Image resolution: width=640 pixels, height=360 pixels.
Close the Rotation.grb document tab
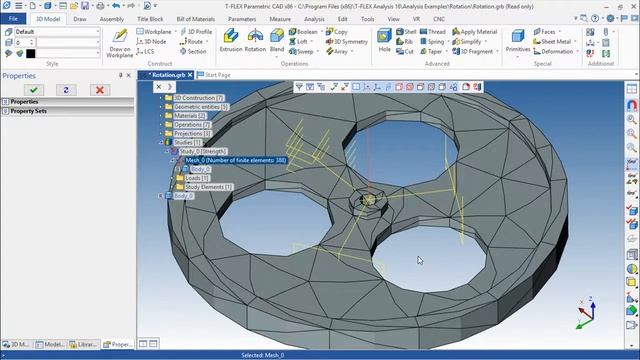(x=190, y=75)
